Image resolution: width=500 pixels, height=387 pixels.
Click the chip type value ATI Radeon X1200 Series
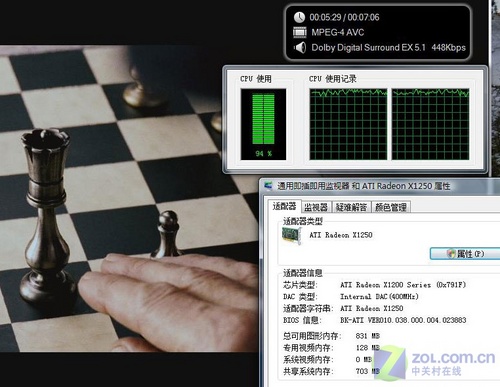403,285
